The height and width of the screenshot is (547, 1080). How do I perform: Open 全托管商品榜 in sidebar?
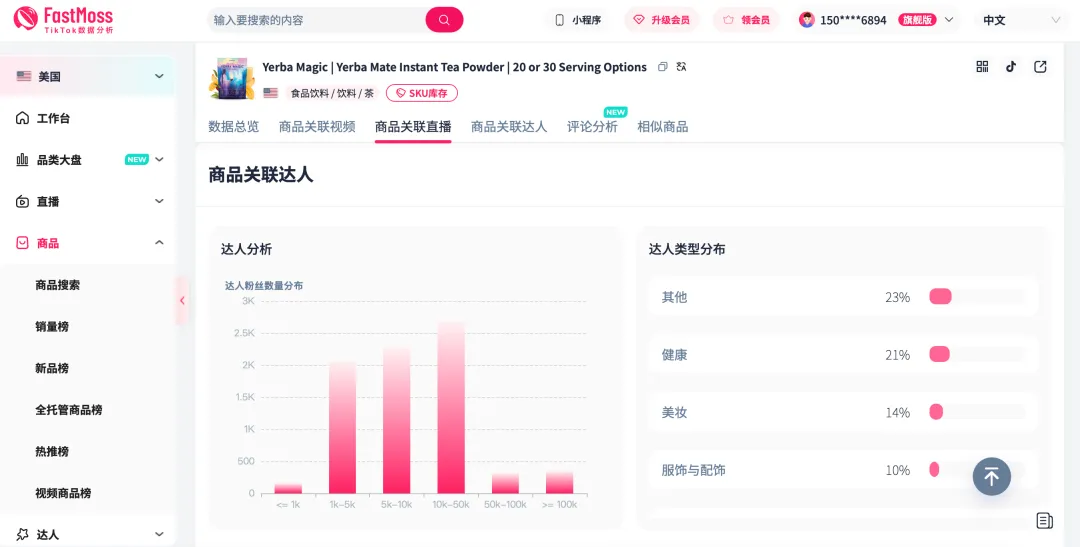pyautogui.click(x=69, y=409)
